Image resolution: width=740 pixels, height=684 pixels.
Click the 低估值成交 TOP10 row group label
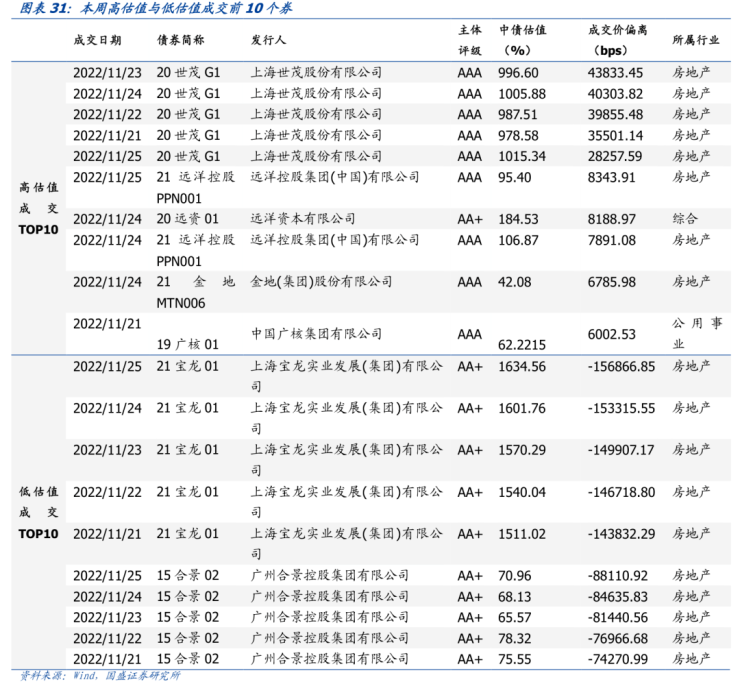39,513
